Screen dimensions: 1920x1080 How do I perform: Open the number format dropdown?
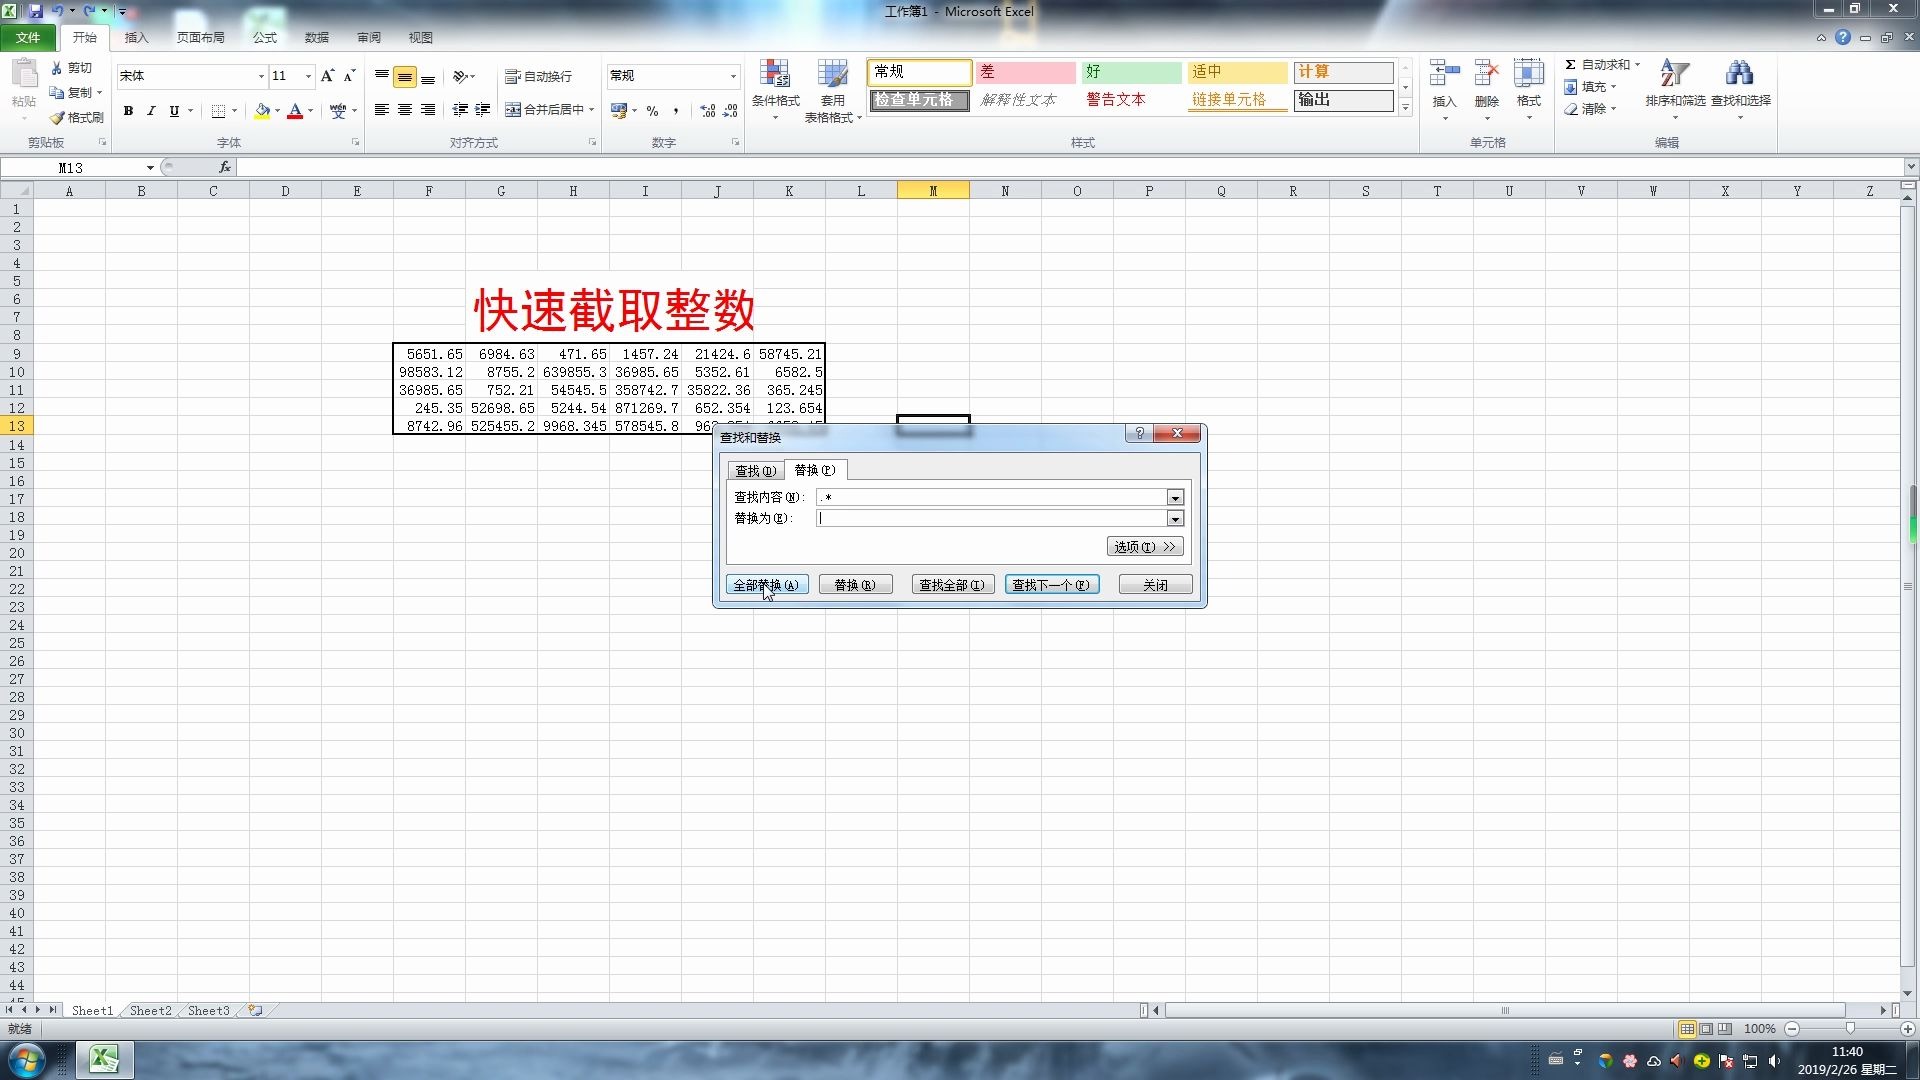[733, 76]
